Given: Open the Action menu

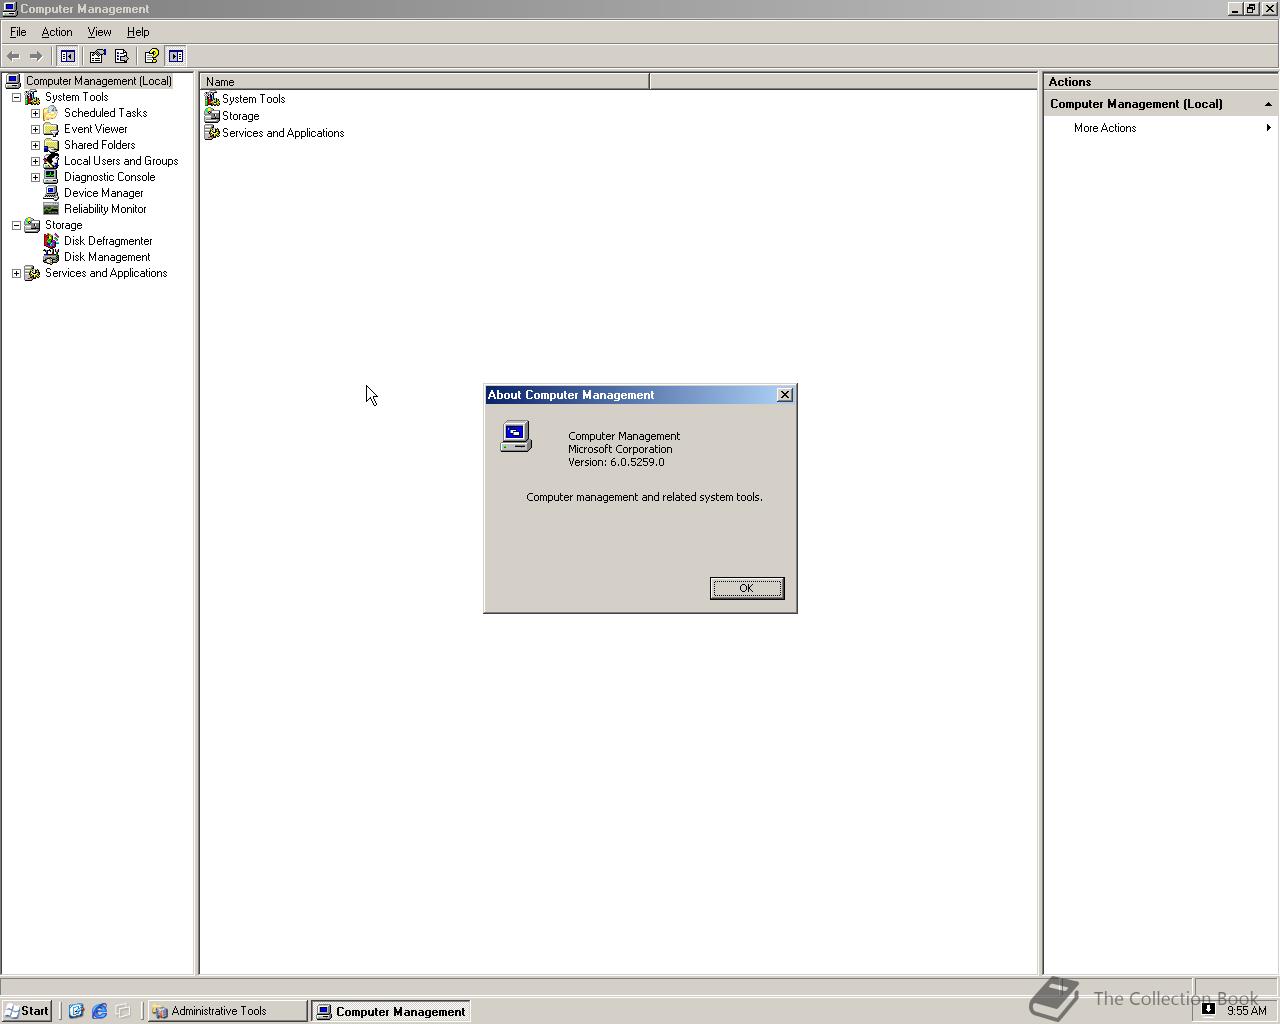Looking at the screenshot, I should (57, 32).
